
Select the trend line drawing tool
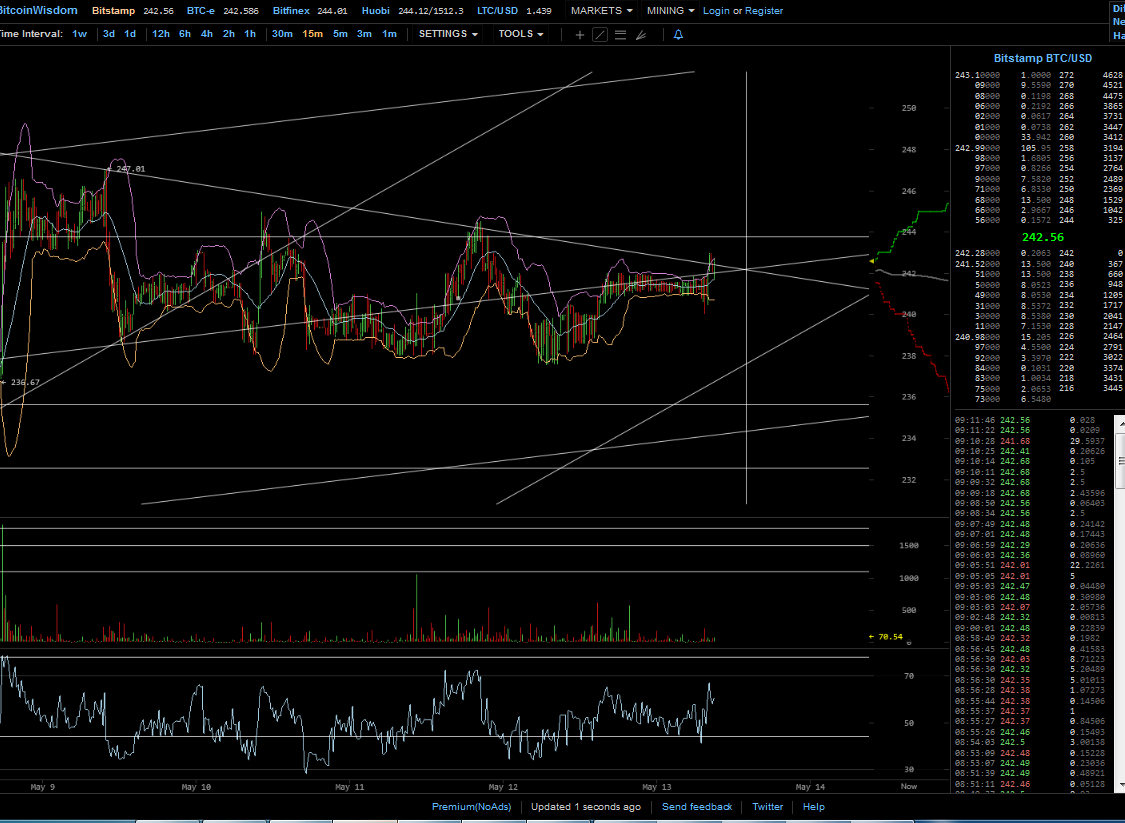[600, 34]
